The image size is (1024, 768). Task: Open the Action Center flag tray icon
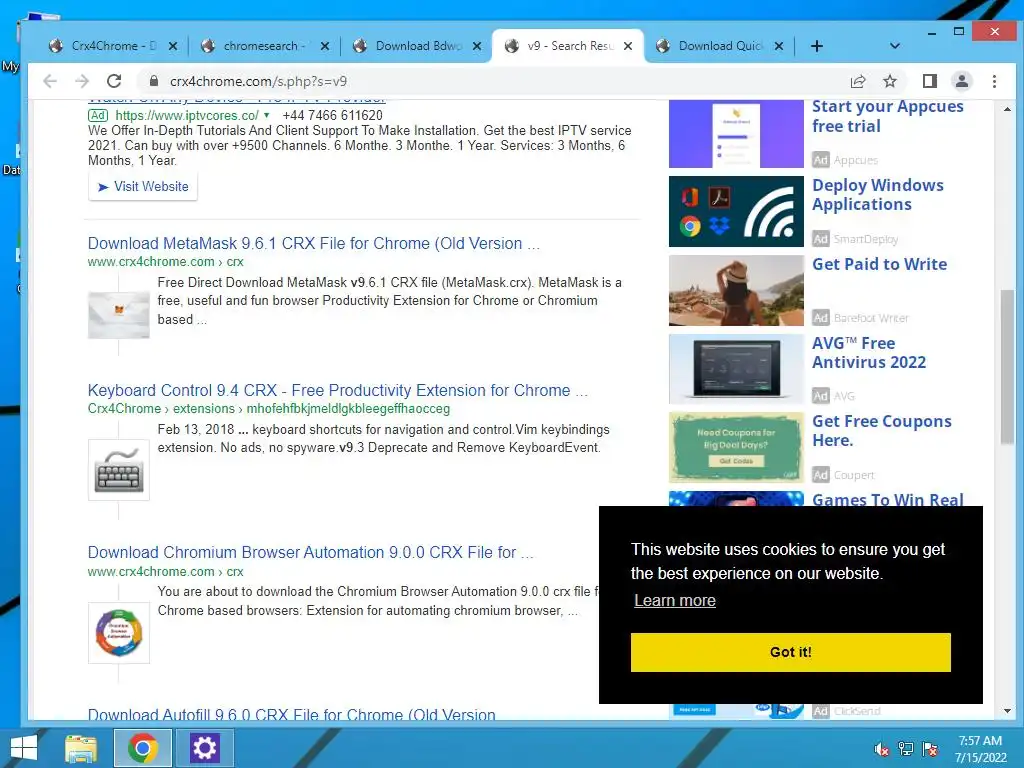[x=931, y=749]
